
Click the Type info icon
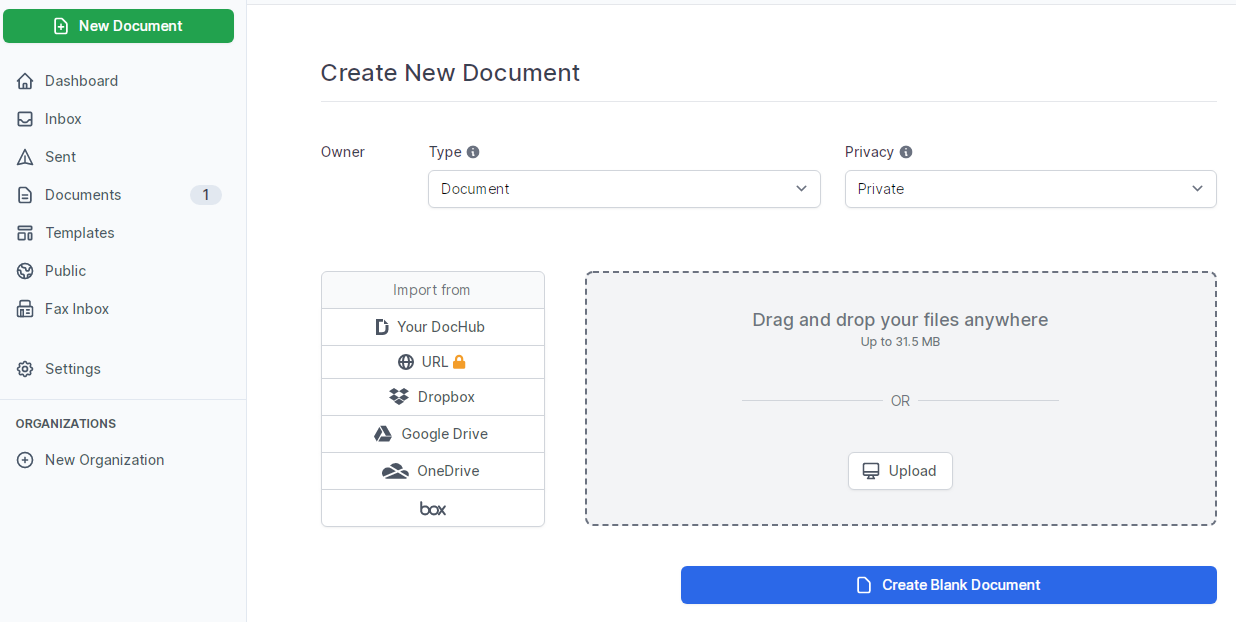(x=472, y=151)
